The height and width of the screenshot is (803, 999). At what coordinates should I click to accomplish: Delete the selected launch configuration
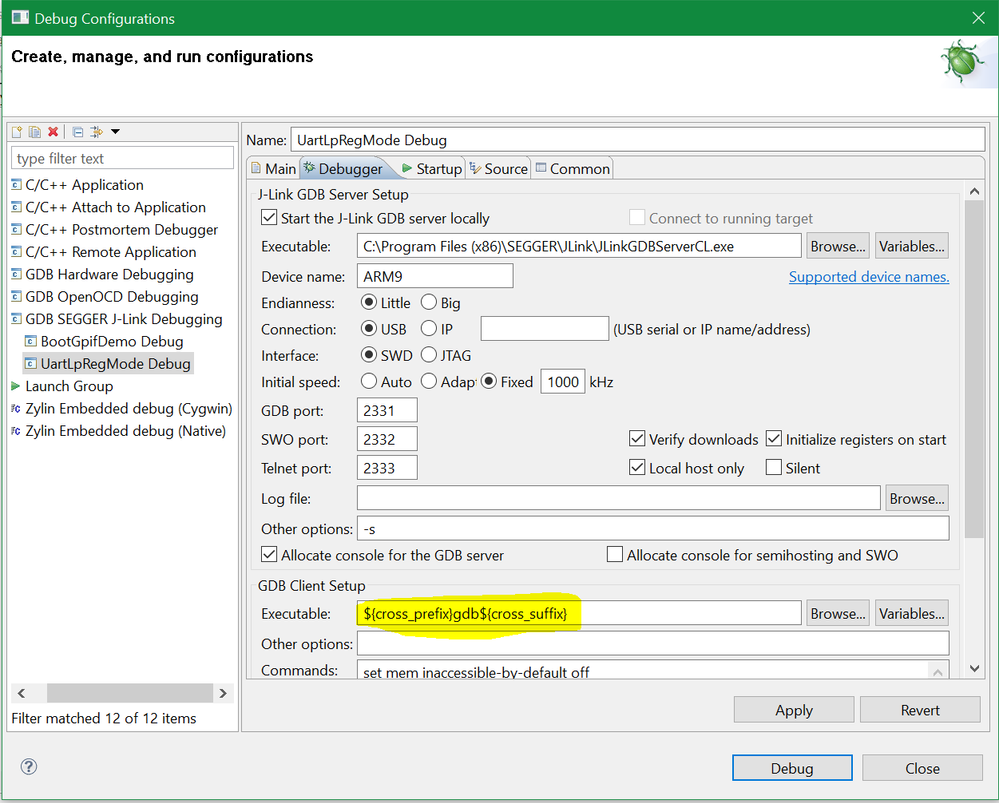(55, 131)
